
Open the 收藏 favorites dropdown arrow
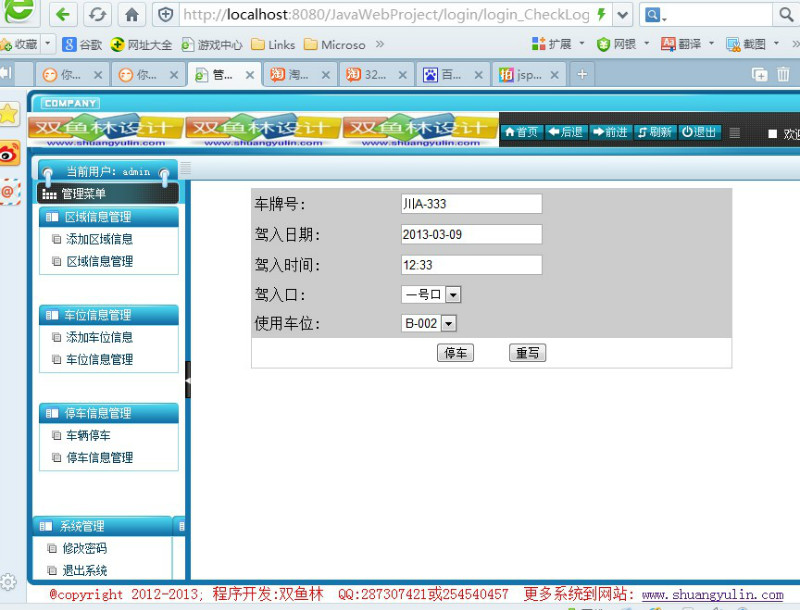pyautogui.click(x=47, y=44)
